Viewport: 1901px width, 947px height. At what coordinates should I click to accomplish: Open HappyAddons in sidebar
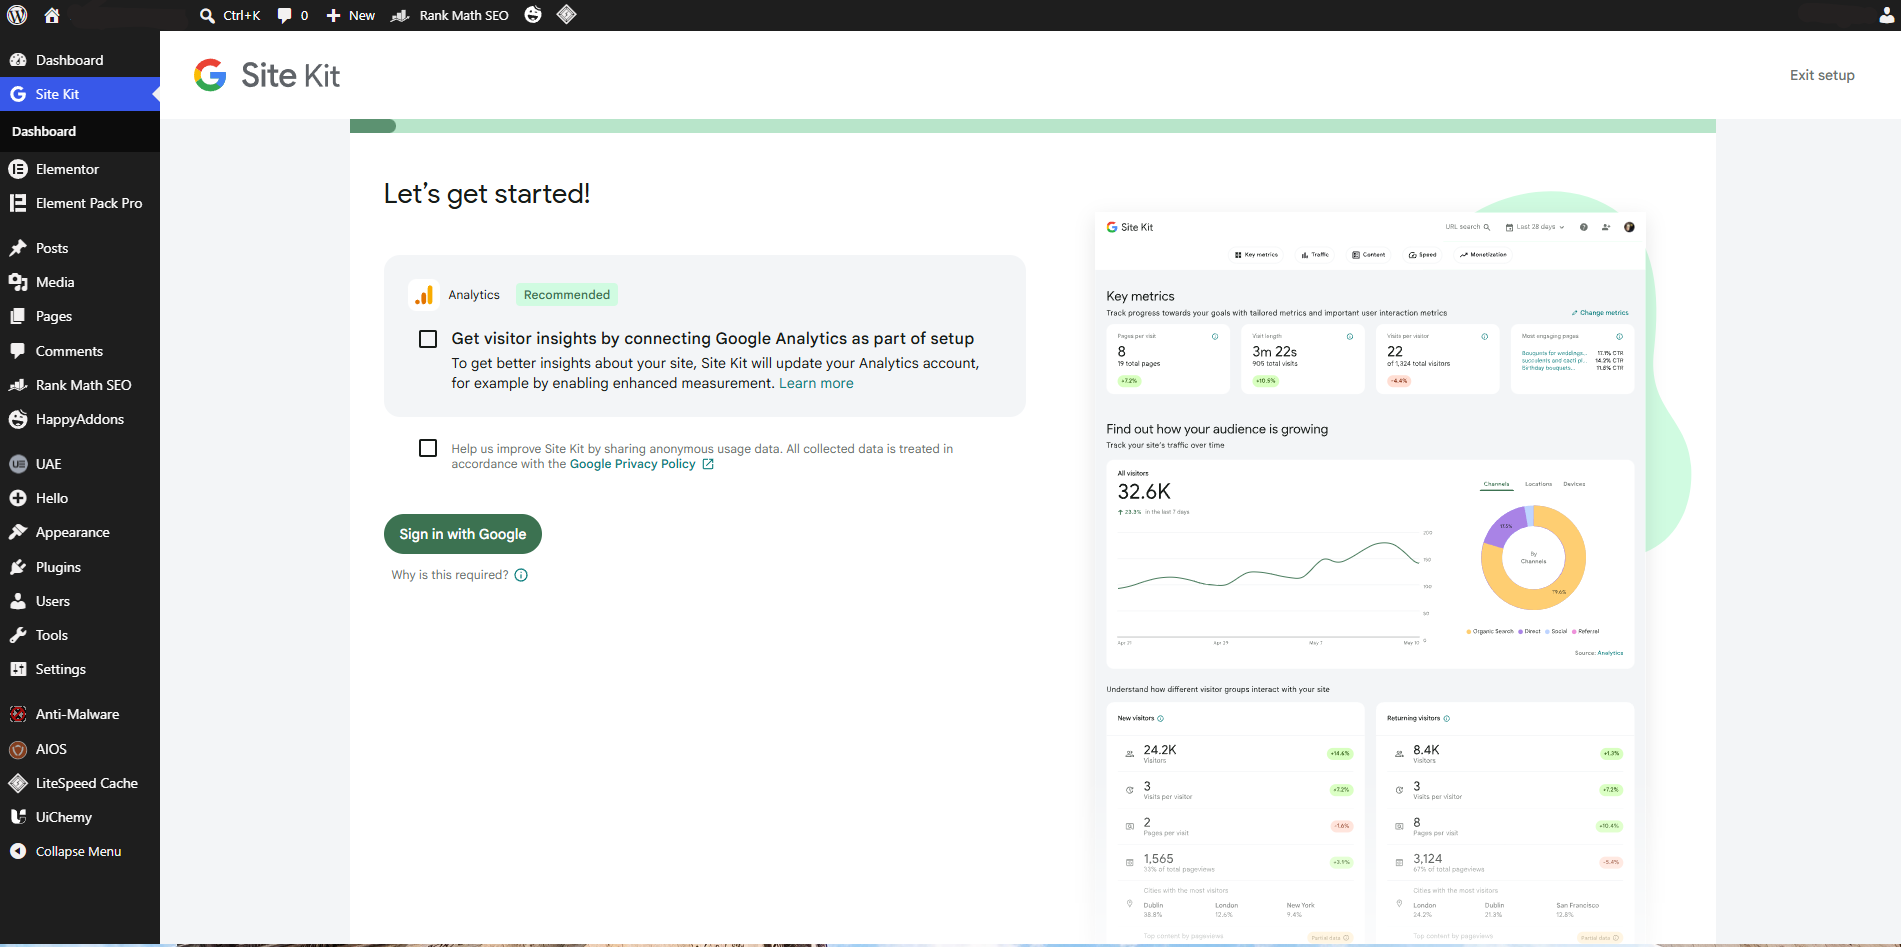tap(80, 419)
